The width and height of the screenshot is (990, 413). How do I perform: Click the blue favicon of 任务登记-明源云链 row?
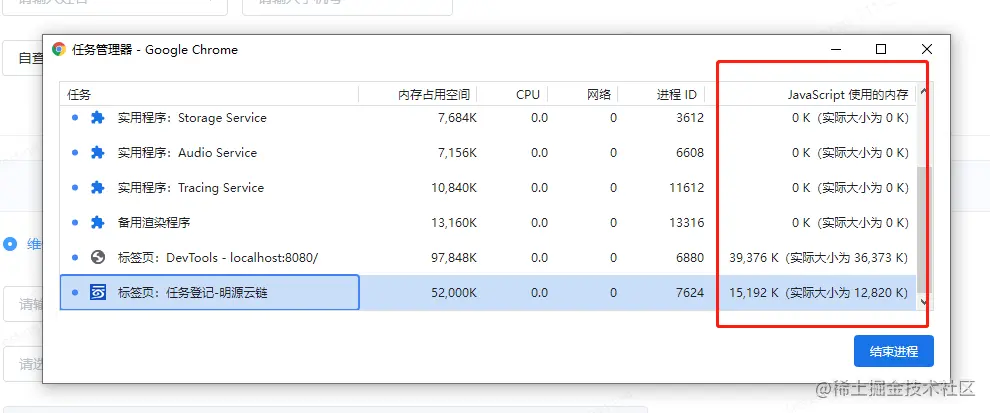coord(97,292)
